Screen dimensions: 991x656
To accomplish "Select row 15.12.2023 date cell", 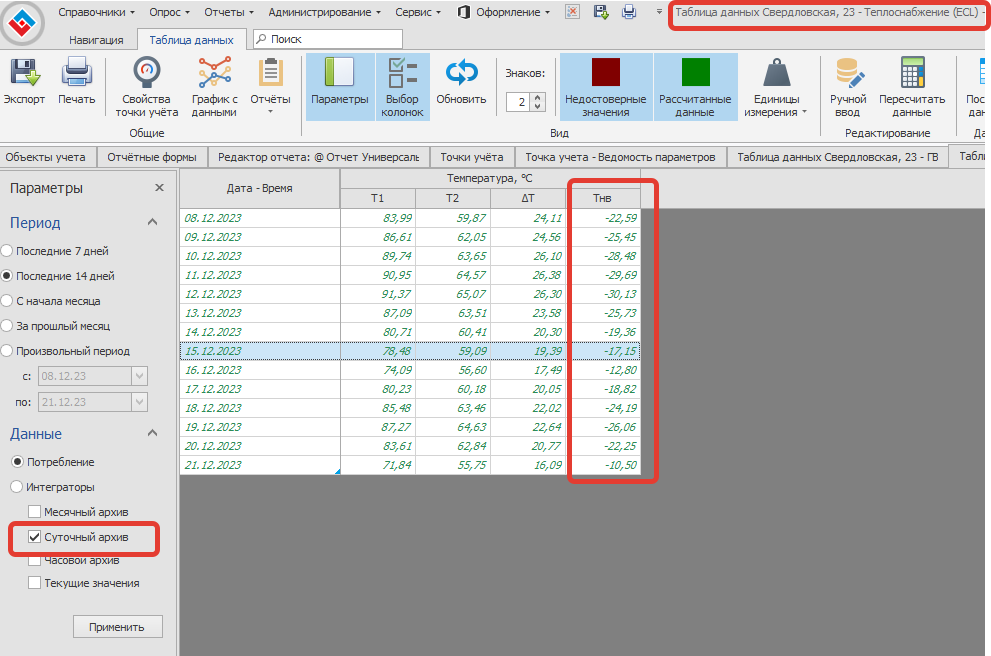I will pyautogui.click(x=260, y=351).
